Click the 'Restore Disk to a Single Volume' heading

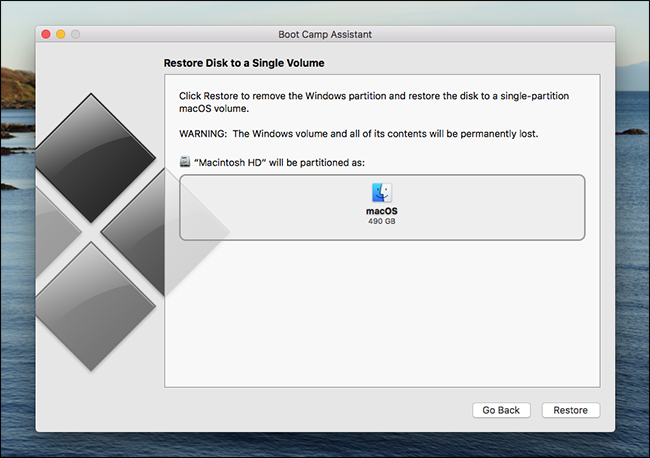click(x=244, y=63)
